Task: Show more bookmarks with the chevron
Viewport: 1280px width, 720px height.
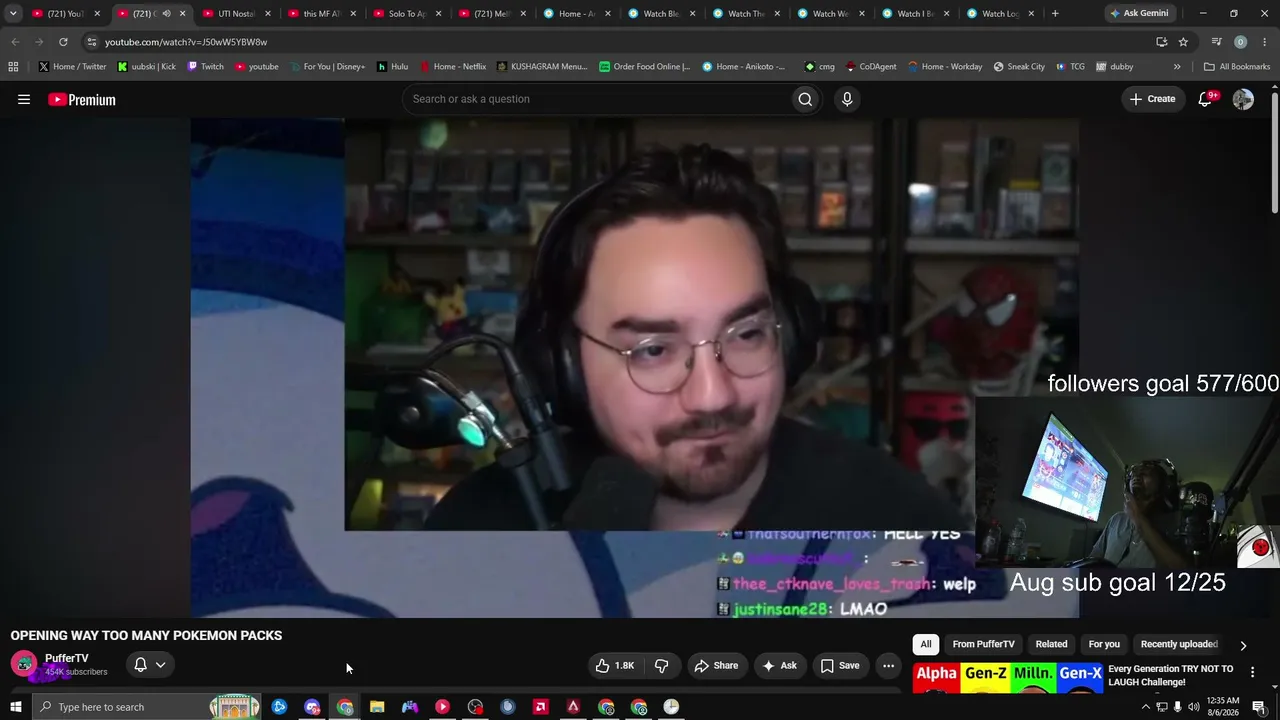Action: [x=1177, y=67]
